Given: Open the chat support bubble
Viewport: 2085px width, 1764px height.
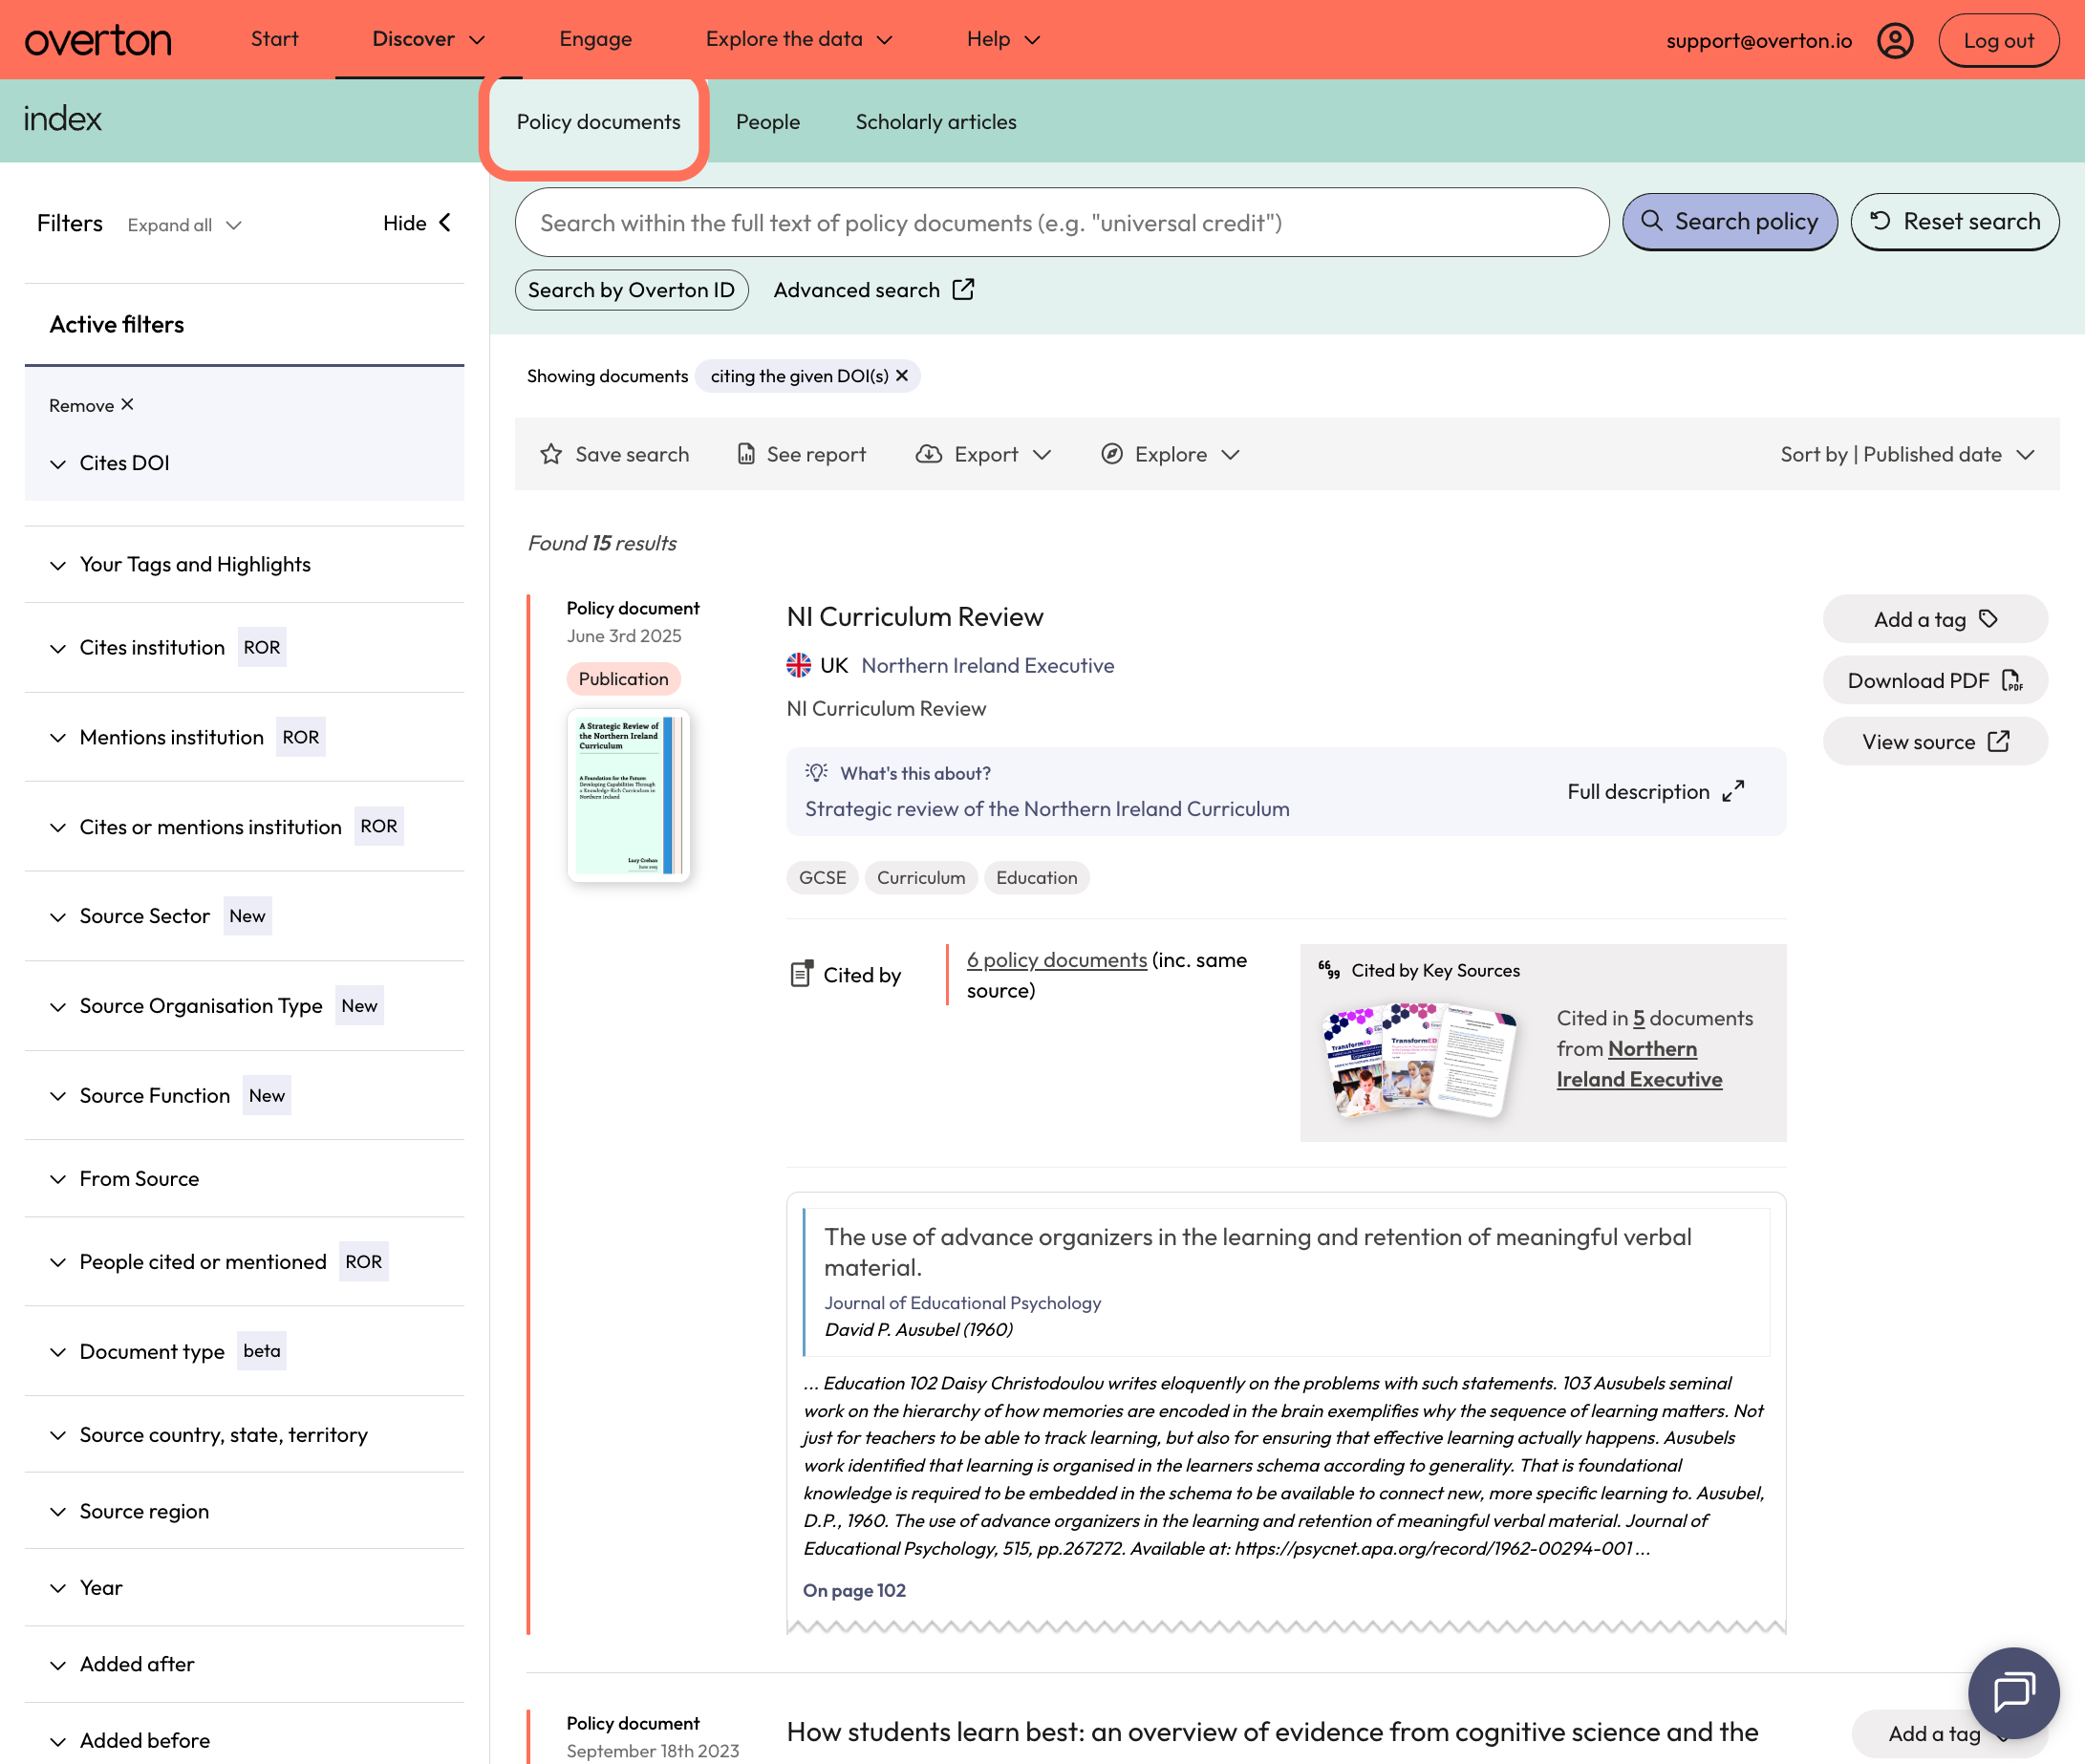Looking at the screenshot, I should pyautogui.click(x=2013, y=1692).
